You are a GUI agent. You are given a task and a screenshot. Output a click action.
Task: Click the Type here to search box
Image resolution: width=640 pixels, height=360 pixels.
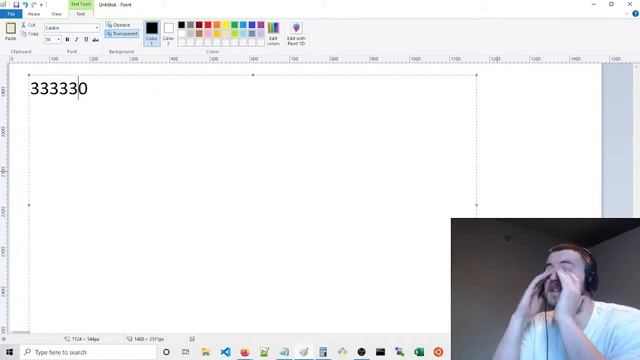pos(88,352)
